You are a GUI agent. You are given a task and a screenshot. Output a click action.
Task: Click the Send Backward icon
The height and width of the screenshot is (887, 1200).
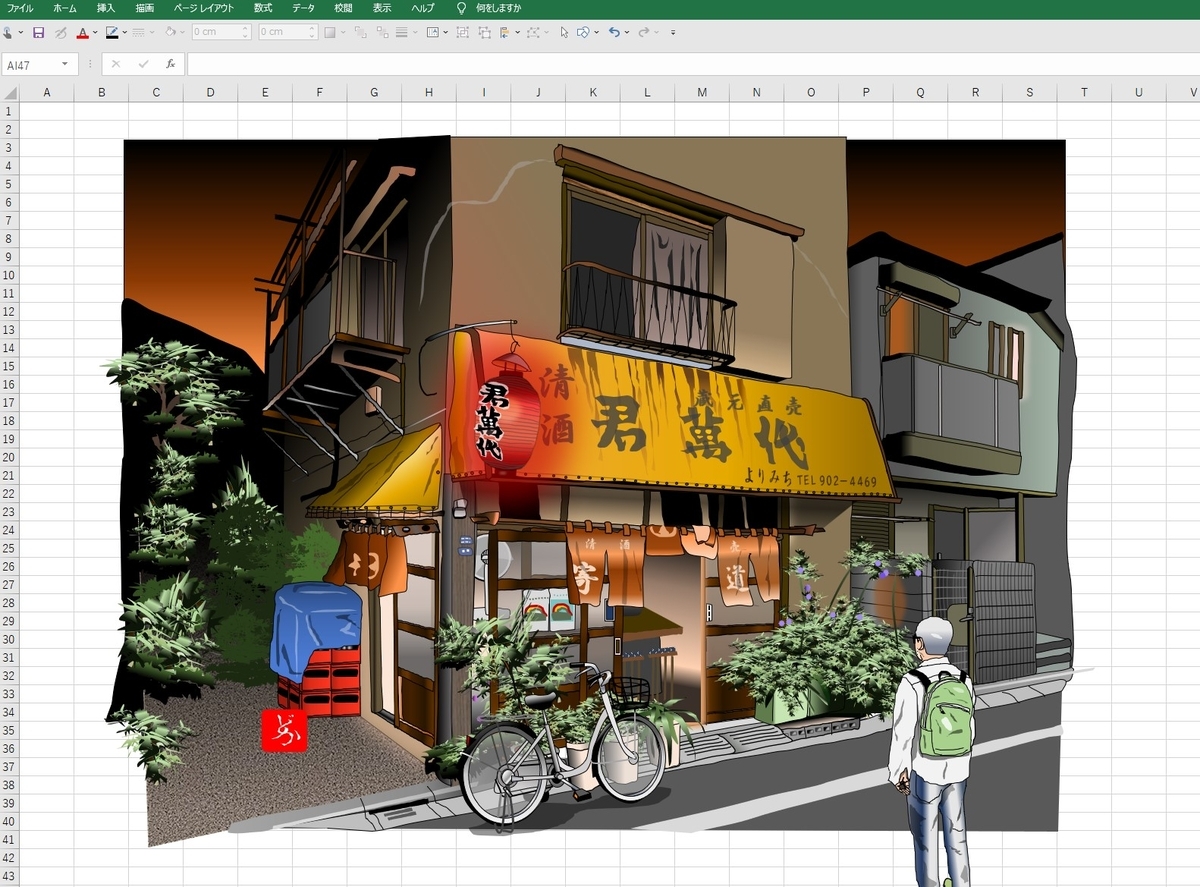click(x=382, y=32)
